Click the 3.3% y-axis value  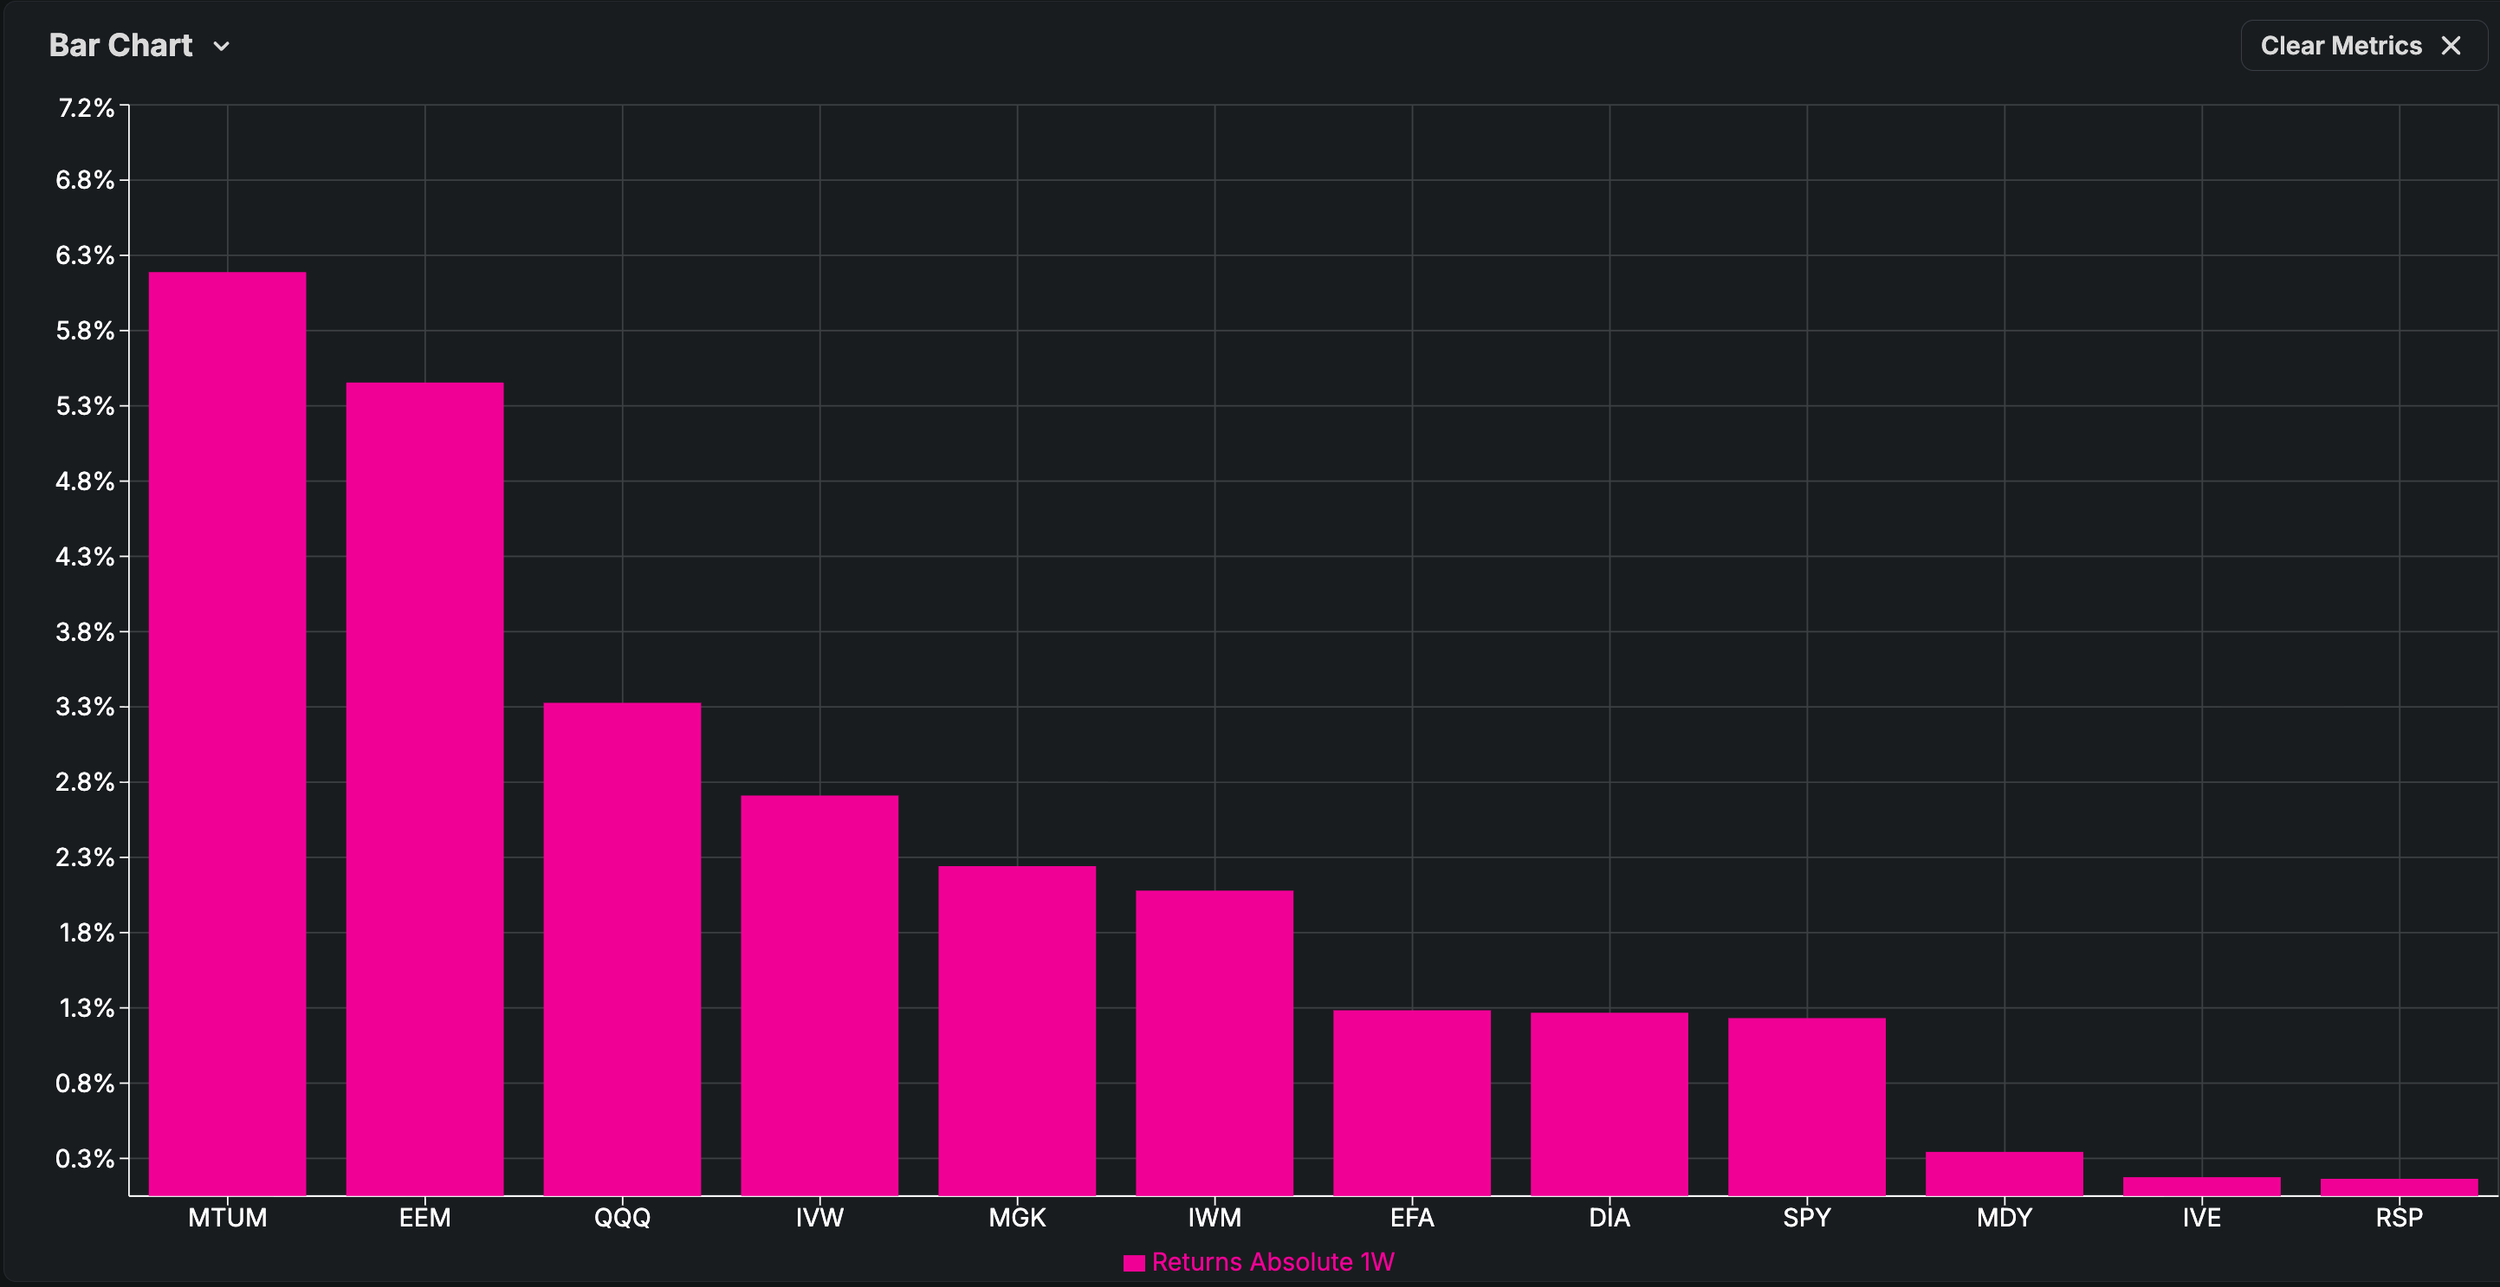(85, 707)
